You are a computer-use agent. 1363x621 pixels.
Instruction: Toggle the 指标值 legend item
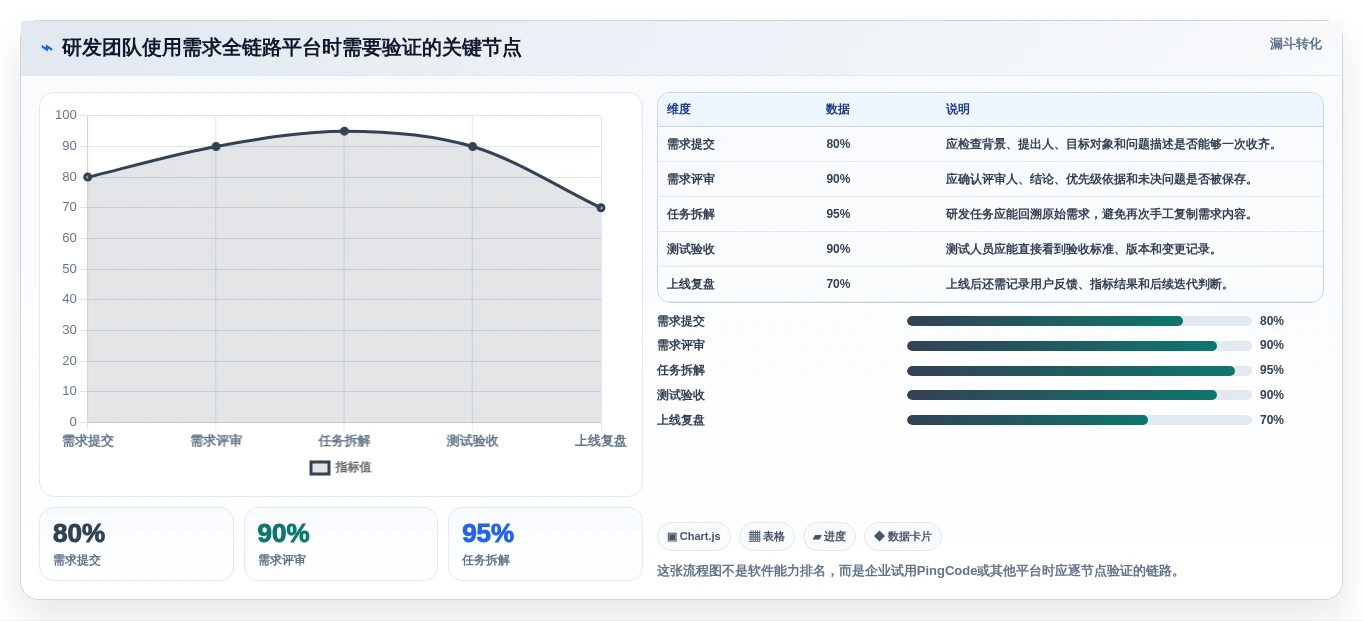(340, 467)
